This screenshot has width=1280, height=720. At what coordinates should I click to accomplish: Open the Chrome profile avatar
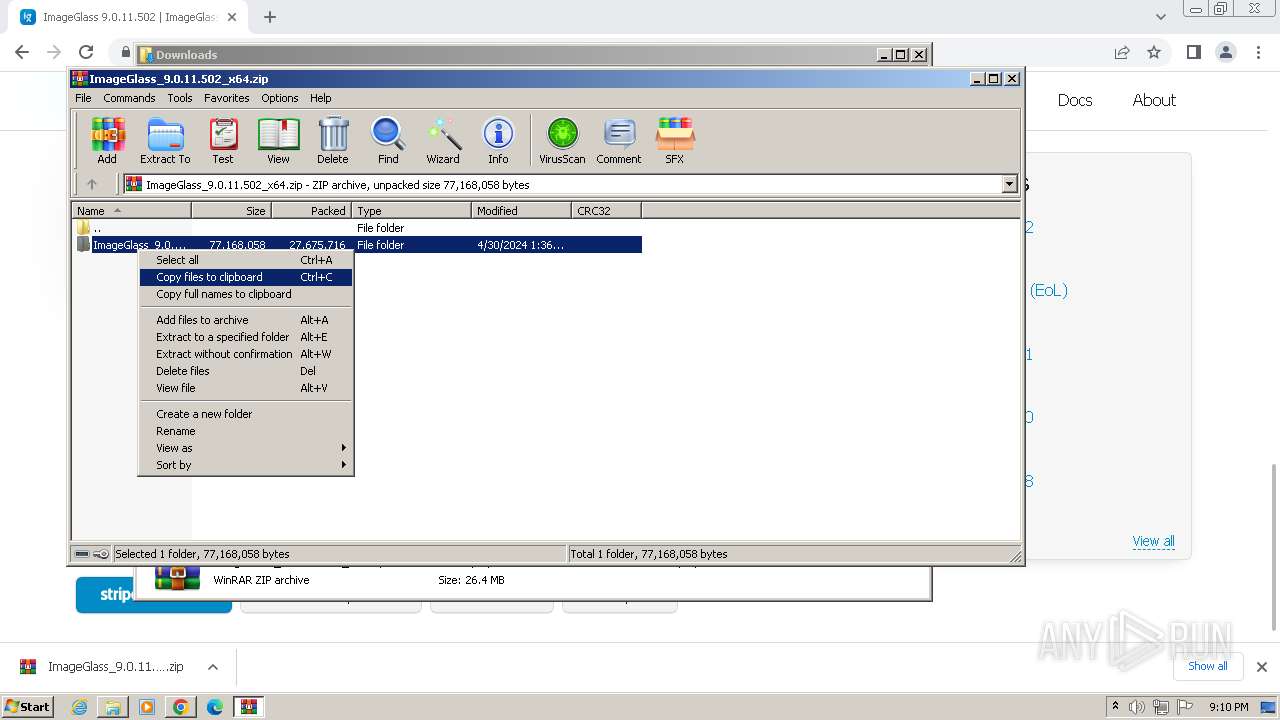pos(1225,53)
